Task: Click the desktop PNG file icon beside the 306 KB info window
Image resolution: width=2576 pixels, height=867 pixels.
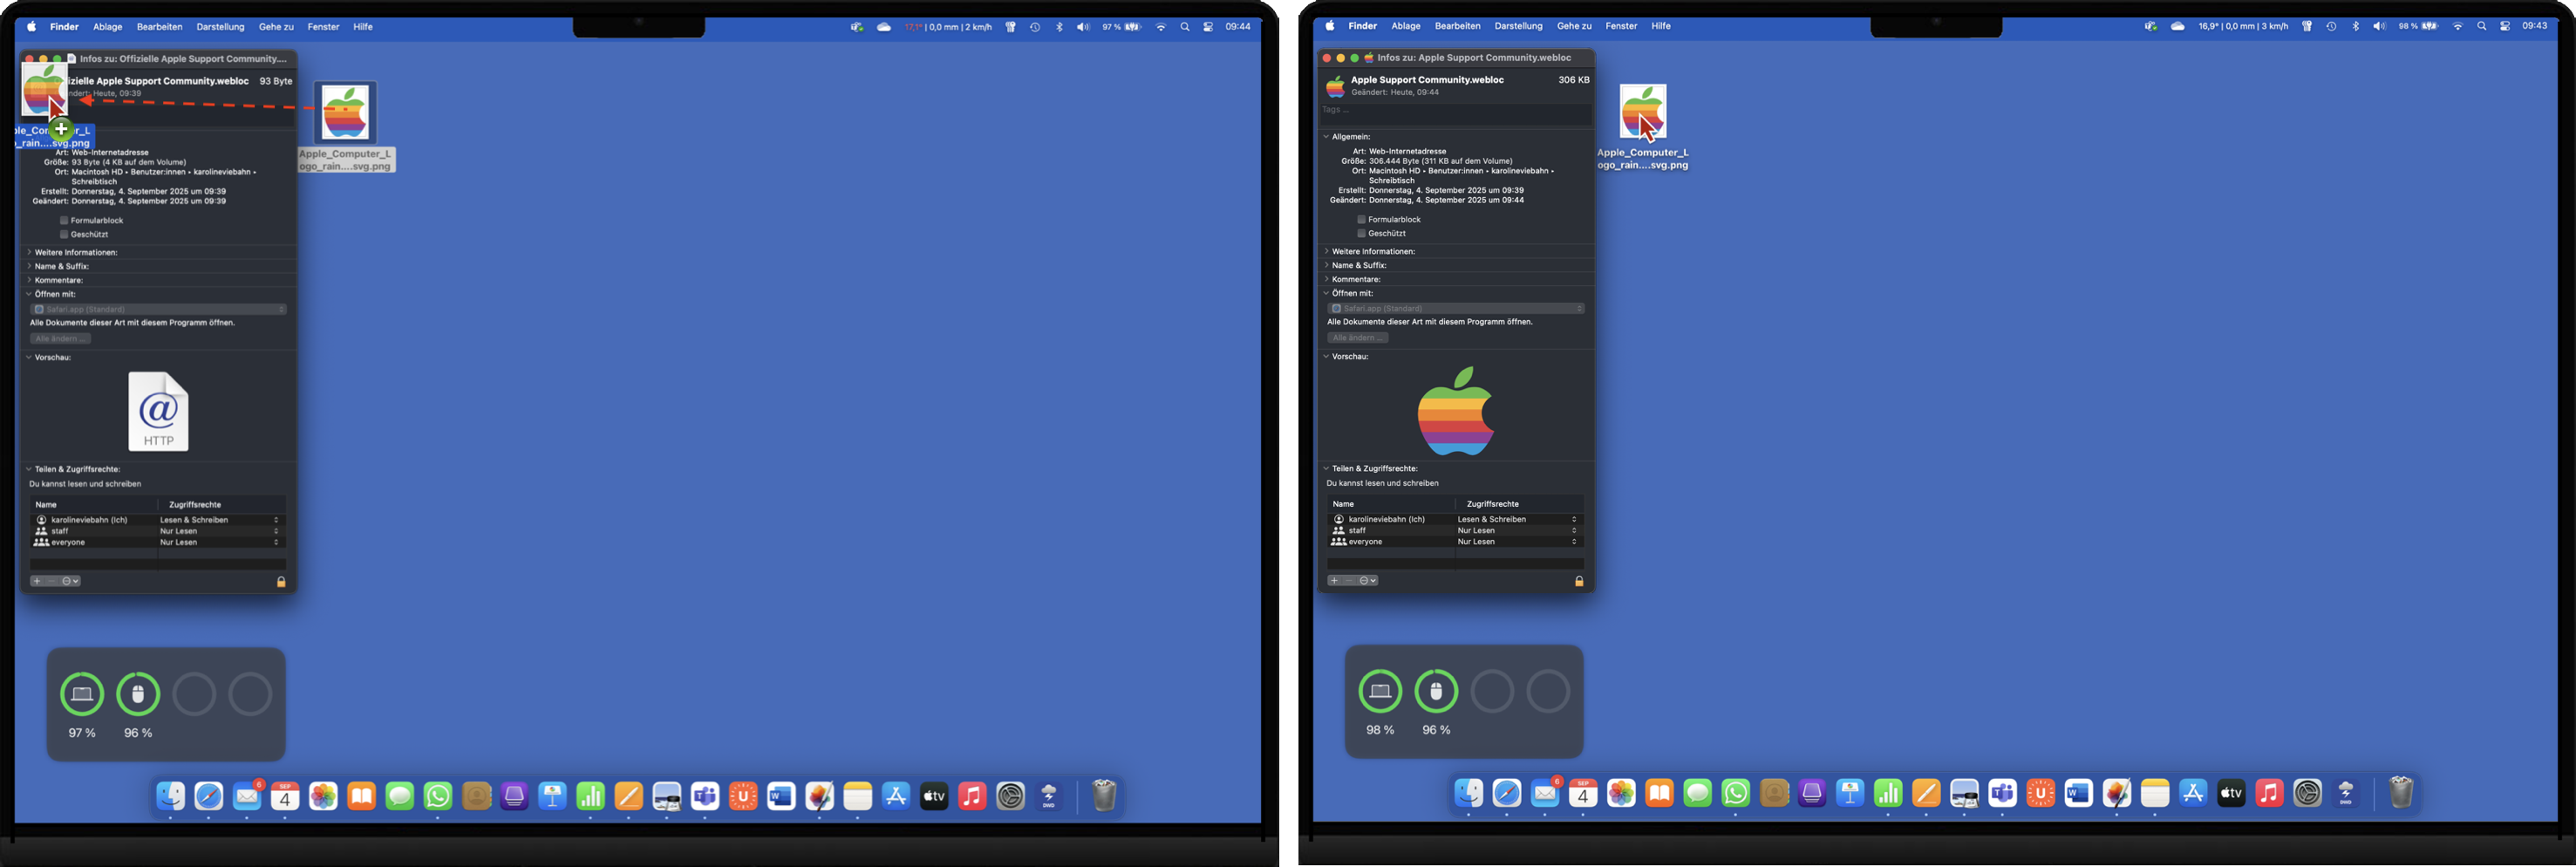Action: [1643, 112]
